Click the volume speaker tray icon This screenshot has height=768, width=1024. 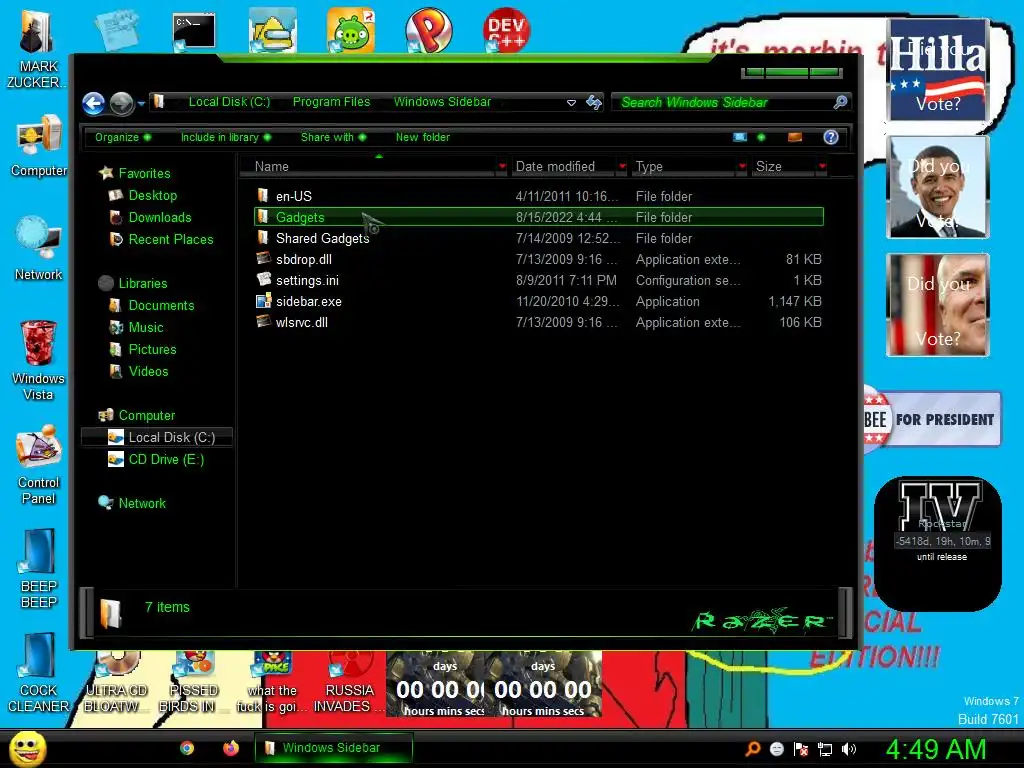pyautogui.click(x=848, y=749)
